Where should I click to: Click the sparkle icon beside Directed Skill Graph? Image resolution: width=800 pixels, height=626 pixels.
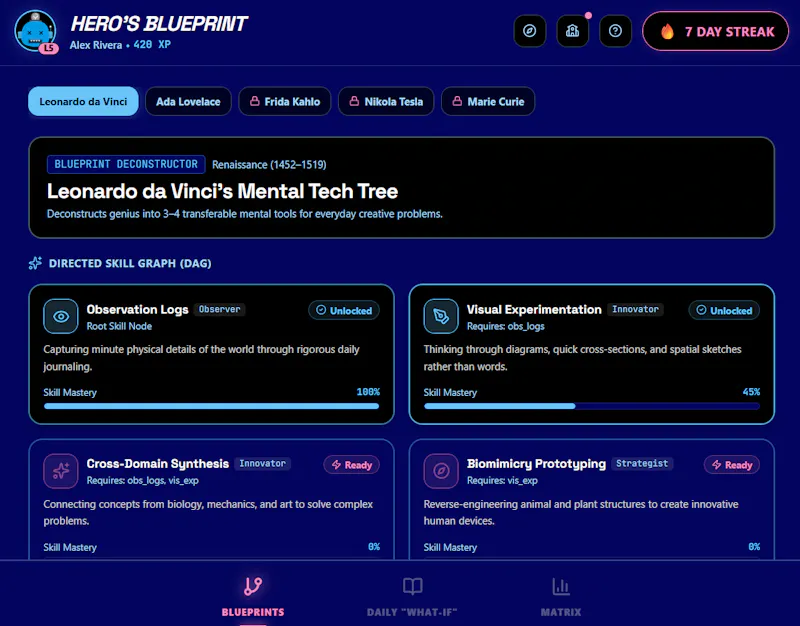pyautogui.click(x=35, y=263)
